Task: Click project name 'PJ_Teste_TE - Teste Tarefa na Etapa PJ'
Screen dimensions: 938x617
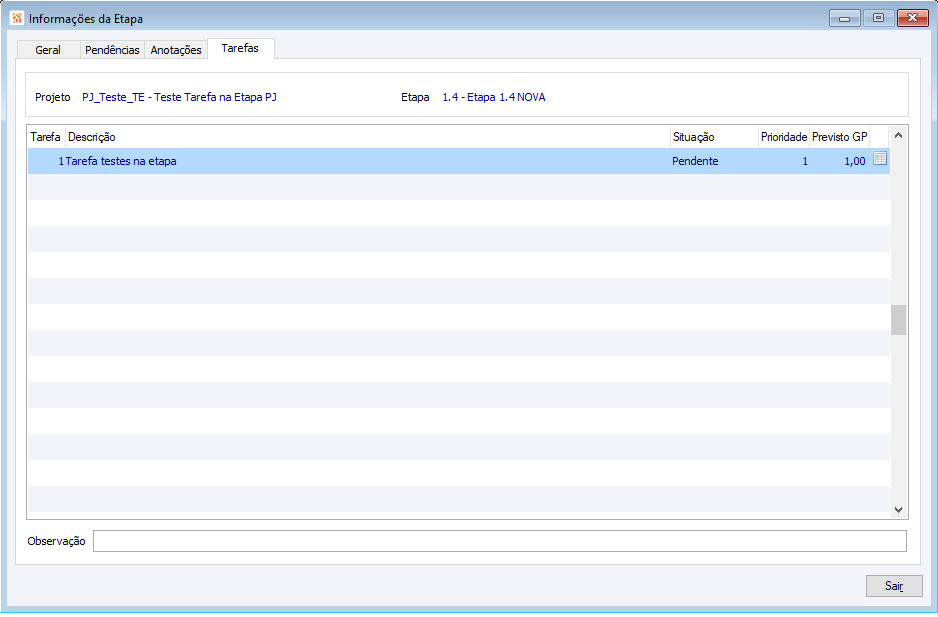Action: point(179,97)
